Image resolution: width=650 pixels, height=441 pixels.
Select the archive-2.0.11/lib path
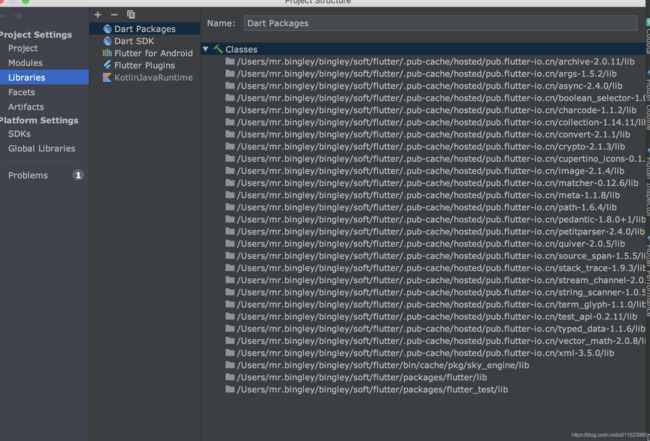[x=436, y=62]
